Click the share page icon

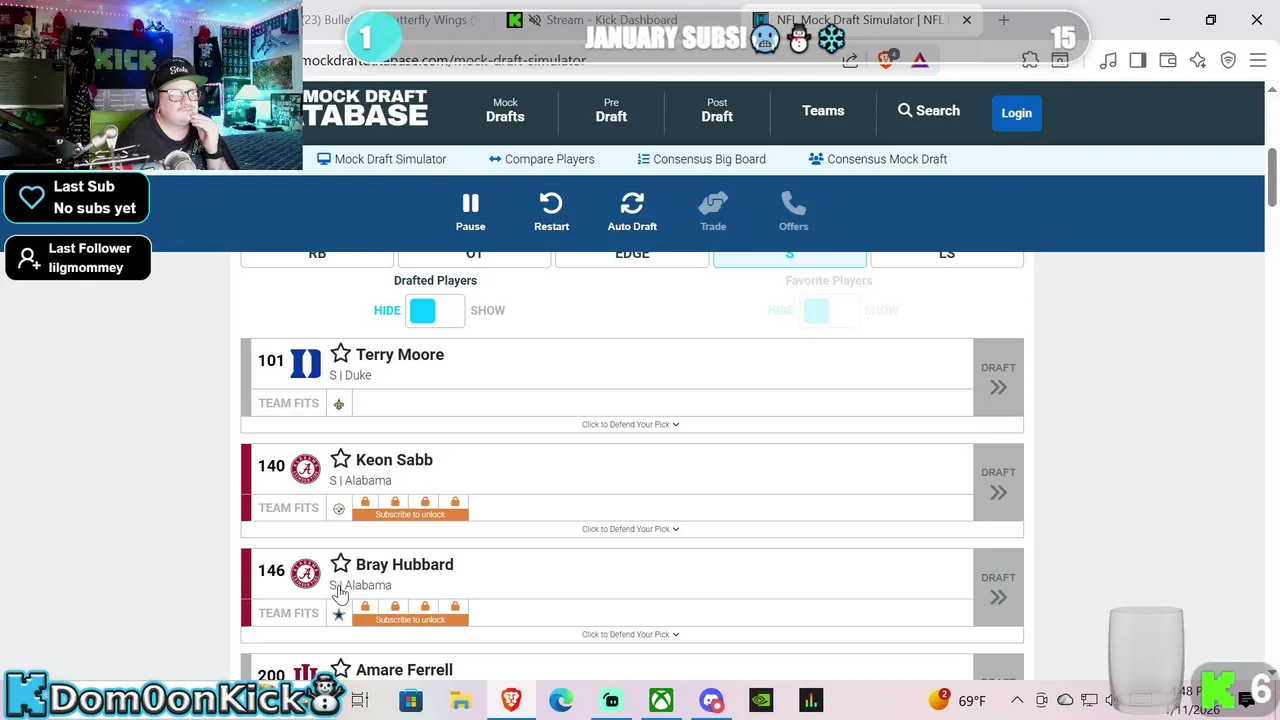pos(850,61)
